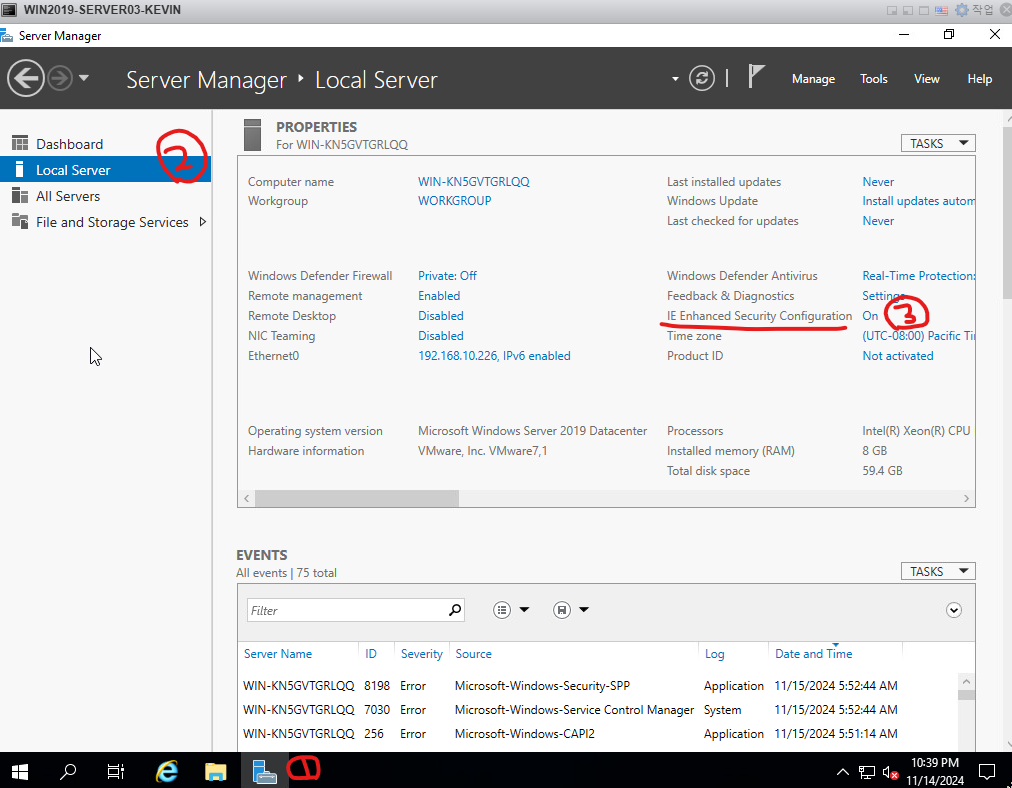
Task: Sort by Log column header
Action: tap(714, 654)
